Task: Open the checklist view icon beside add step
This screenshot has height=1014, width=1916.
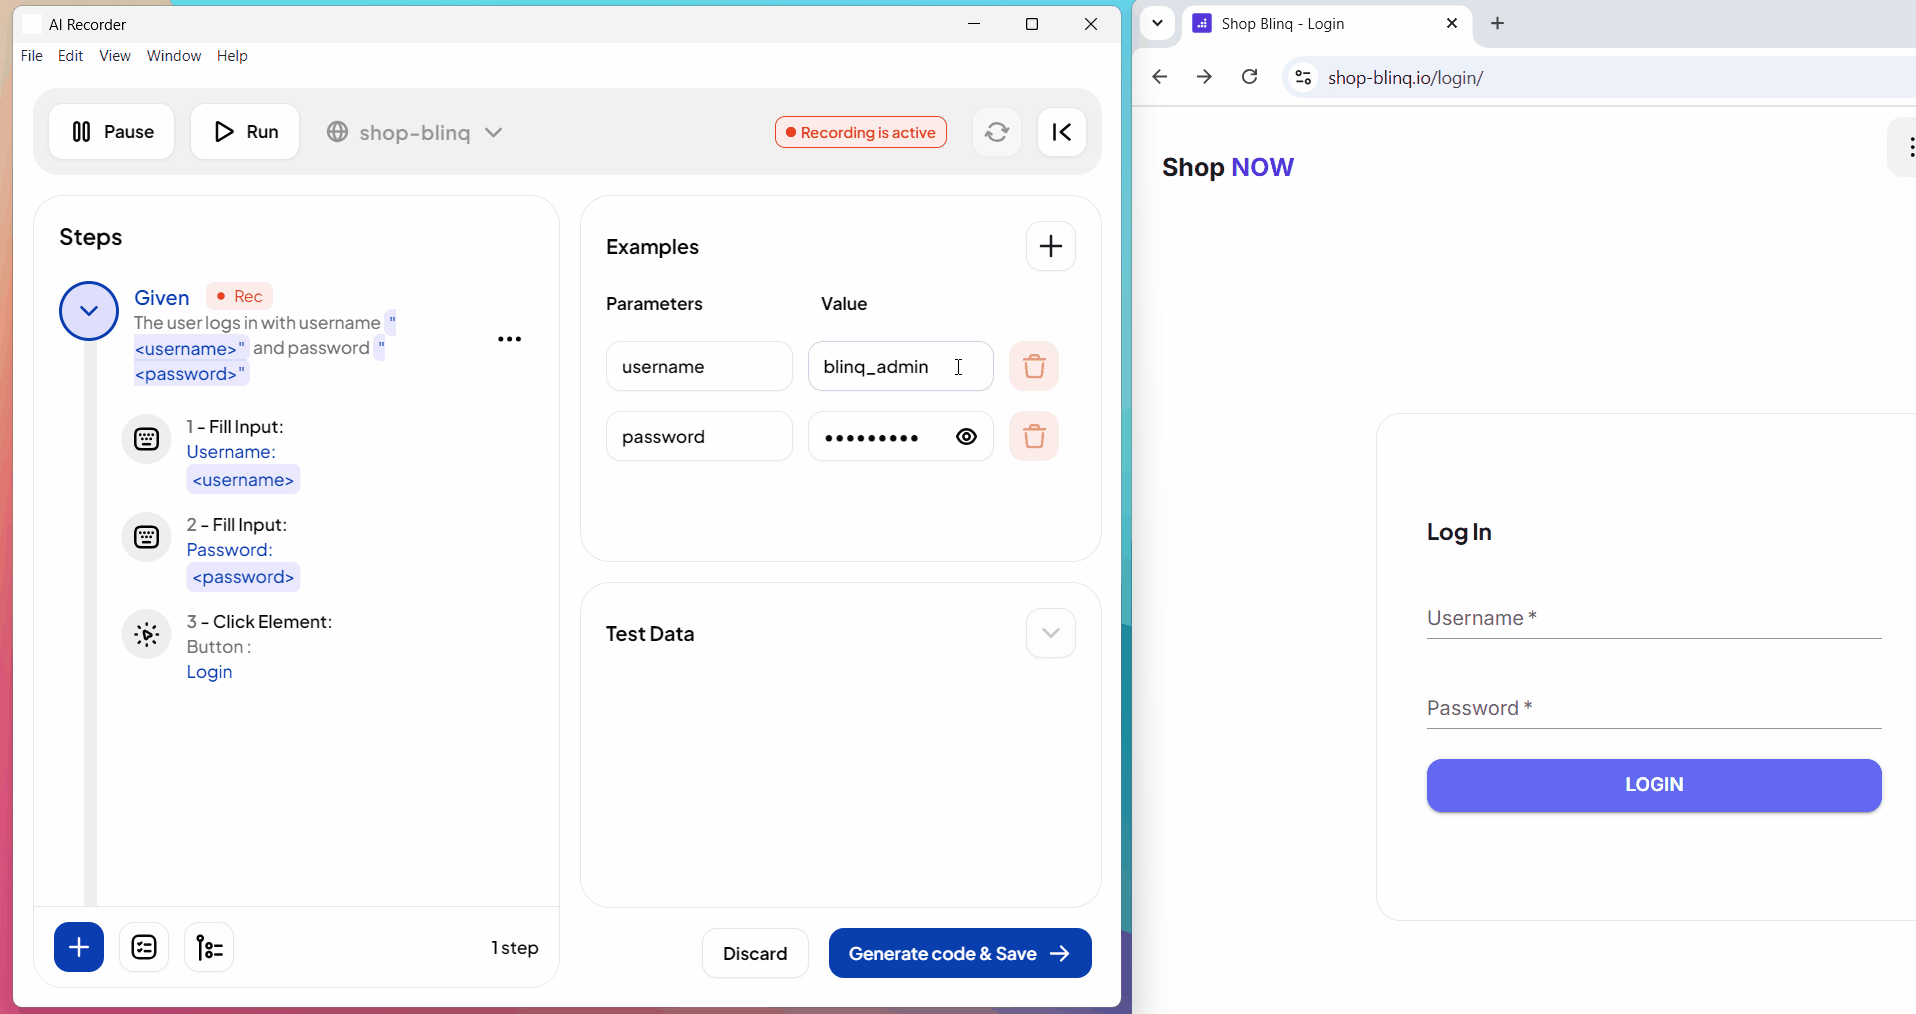Action: click(x=144, y=947)
